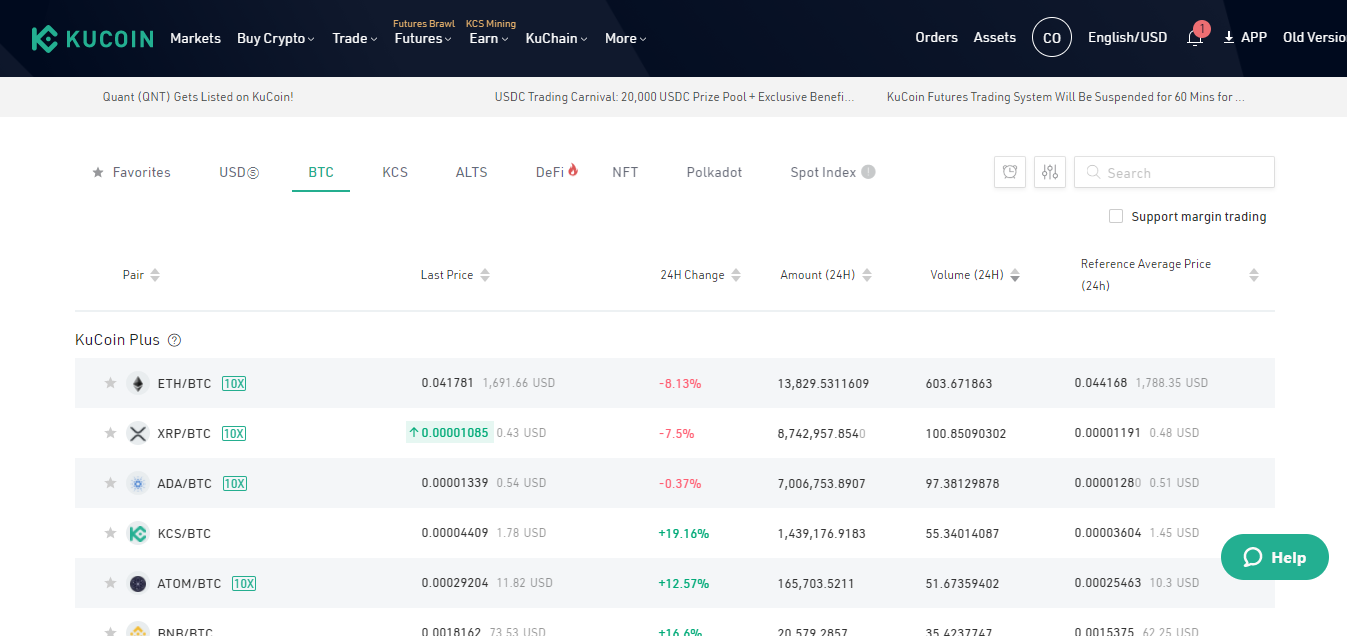Select the Polkadot market tab
Image resolution: width=1347 pixels, height=636 pixels.
pyautogui.click(x=714, y=172)
